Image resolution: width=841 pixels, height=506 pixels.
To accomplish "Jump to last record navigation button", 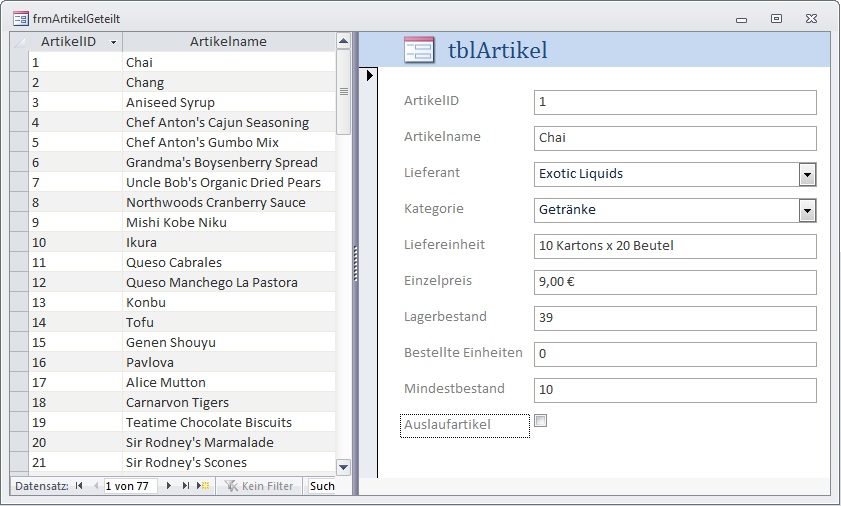I will (x=186, y=486).
